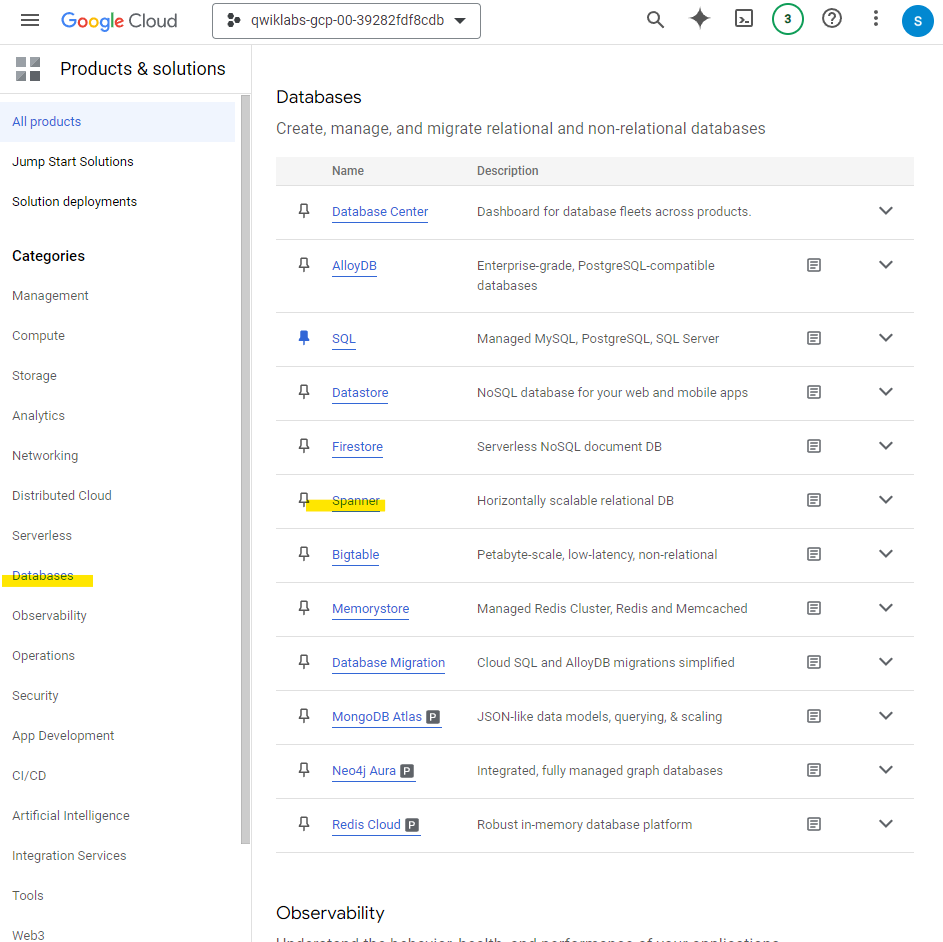The image size is (943, 942).
Task: Pin Spanner to navigation menu
Action: pyautogui.click(x=304, y=500)
